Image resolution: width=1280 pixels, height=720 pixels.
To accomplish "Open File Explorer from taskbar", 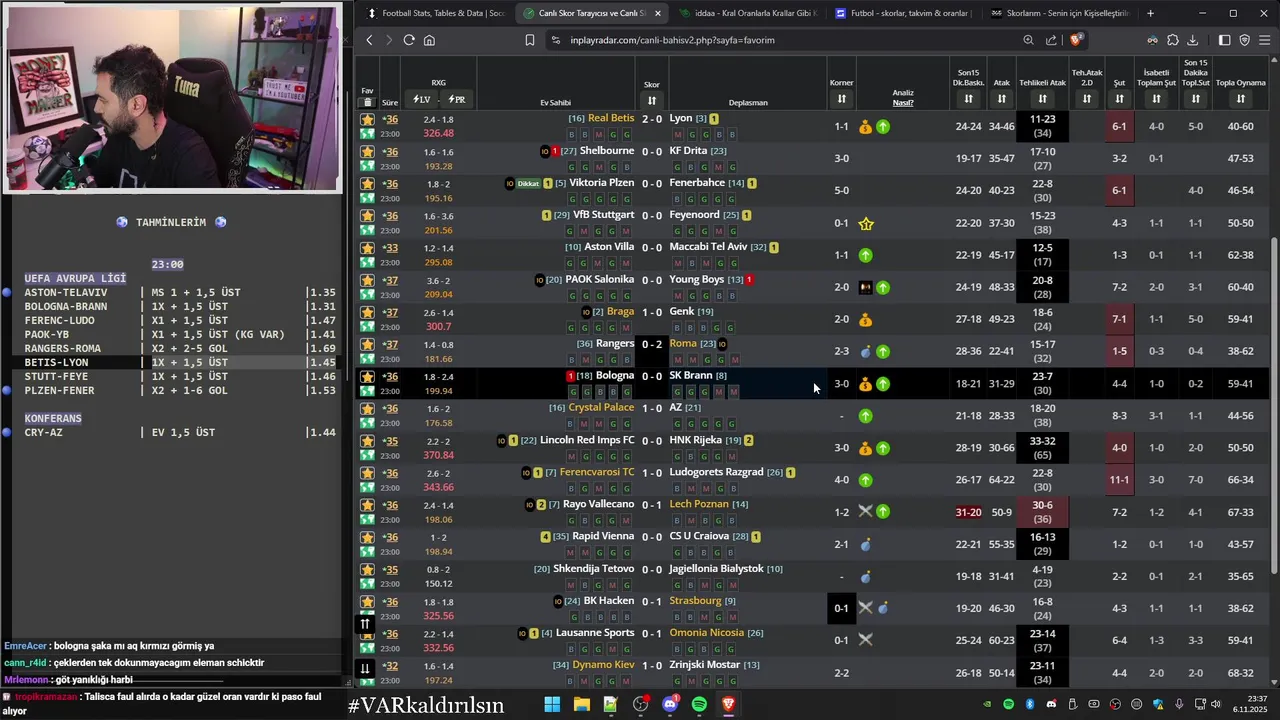I will [581, 704].
